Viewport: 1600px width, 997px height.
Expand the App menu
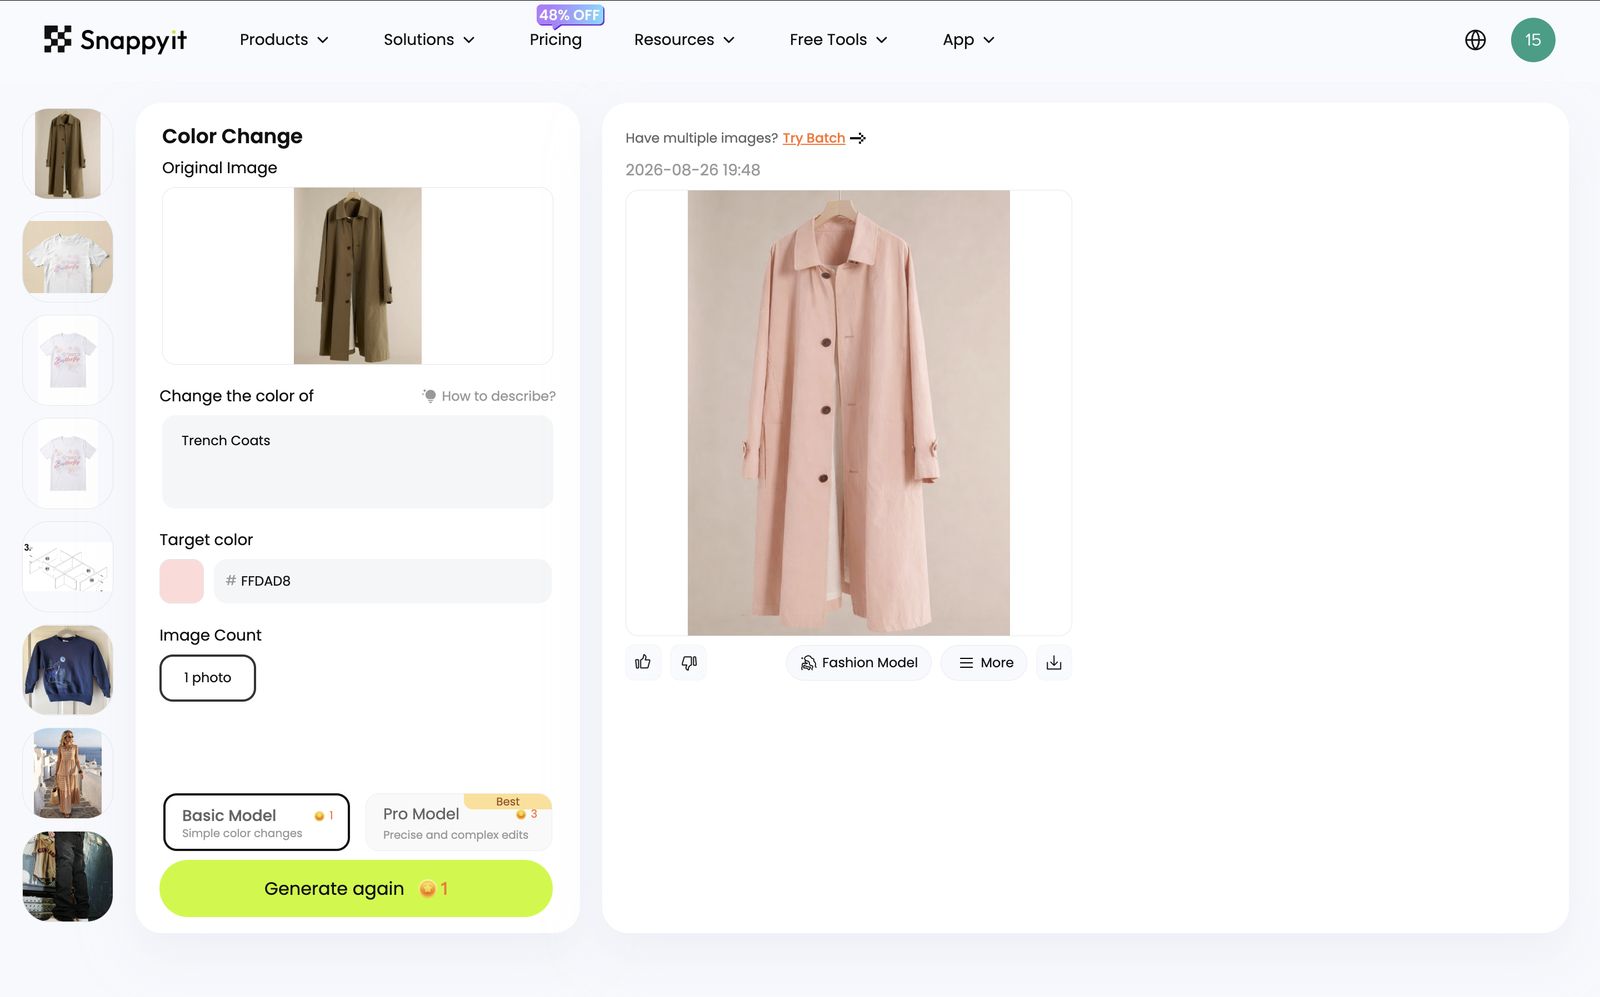(968, 40)
